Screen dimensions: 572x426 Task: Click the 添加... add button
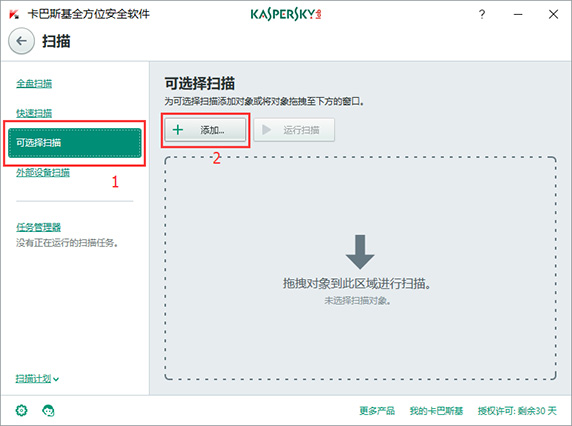coord(205,130)
